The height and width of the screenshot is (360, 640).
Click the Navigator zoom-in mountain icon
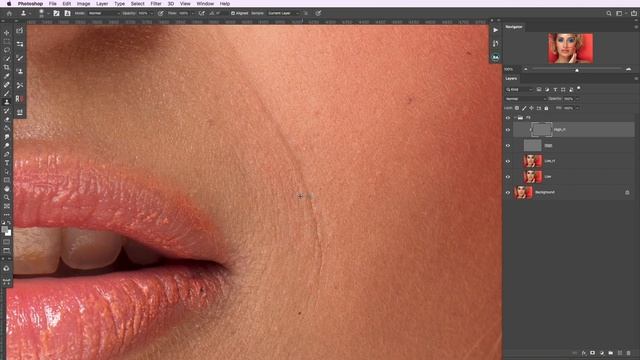pos(629,69)
